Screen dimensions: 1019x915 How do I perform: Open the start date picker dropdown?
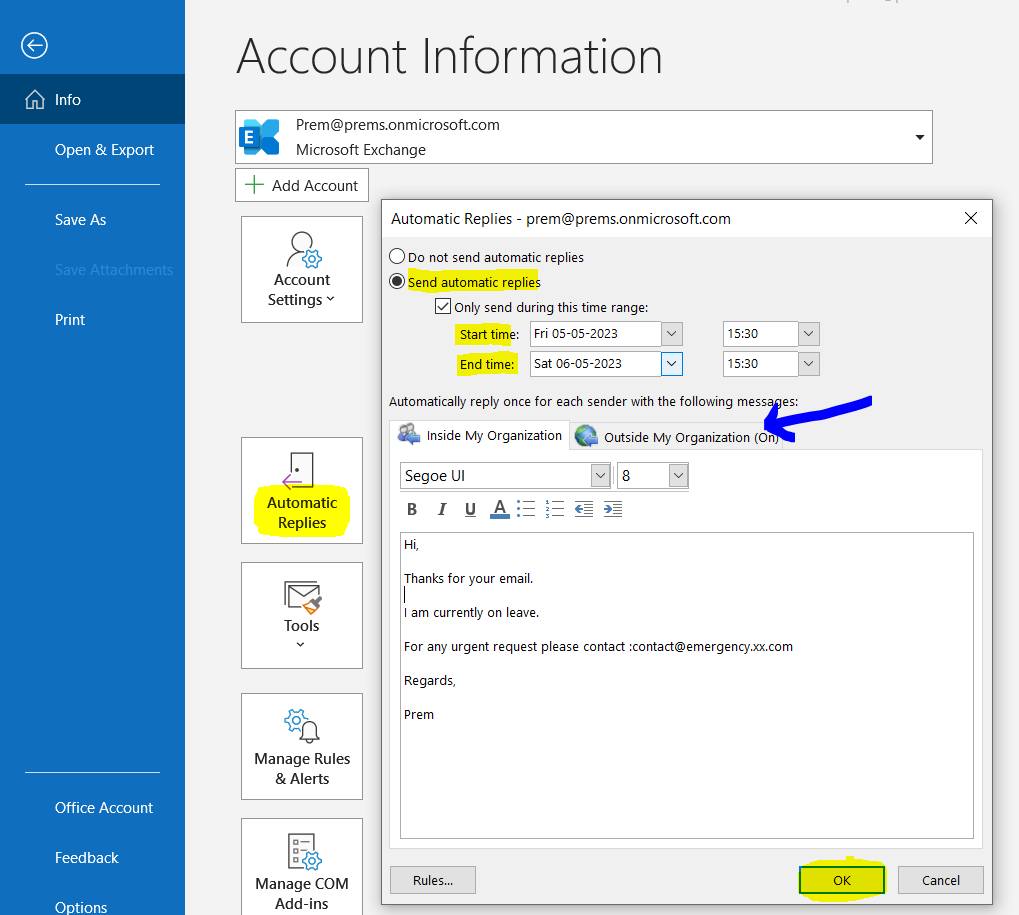672,334
